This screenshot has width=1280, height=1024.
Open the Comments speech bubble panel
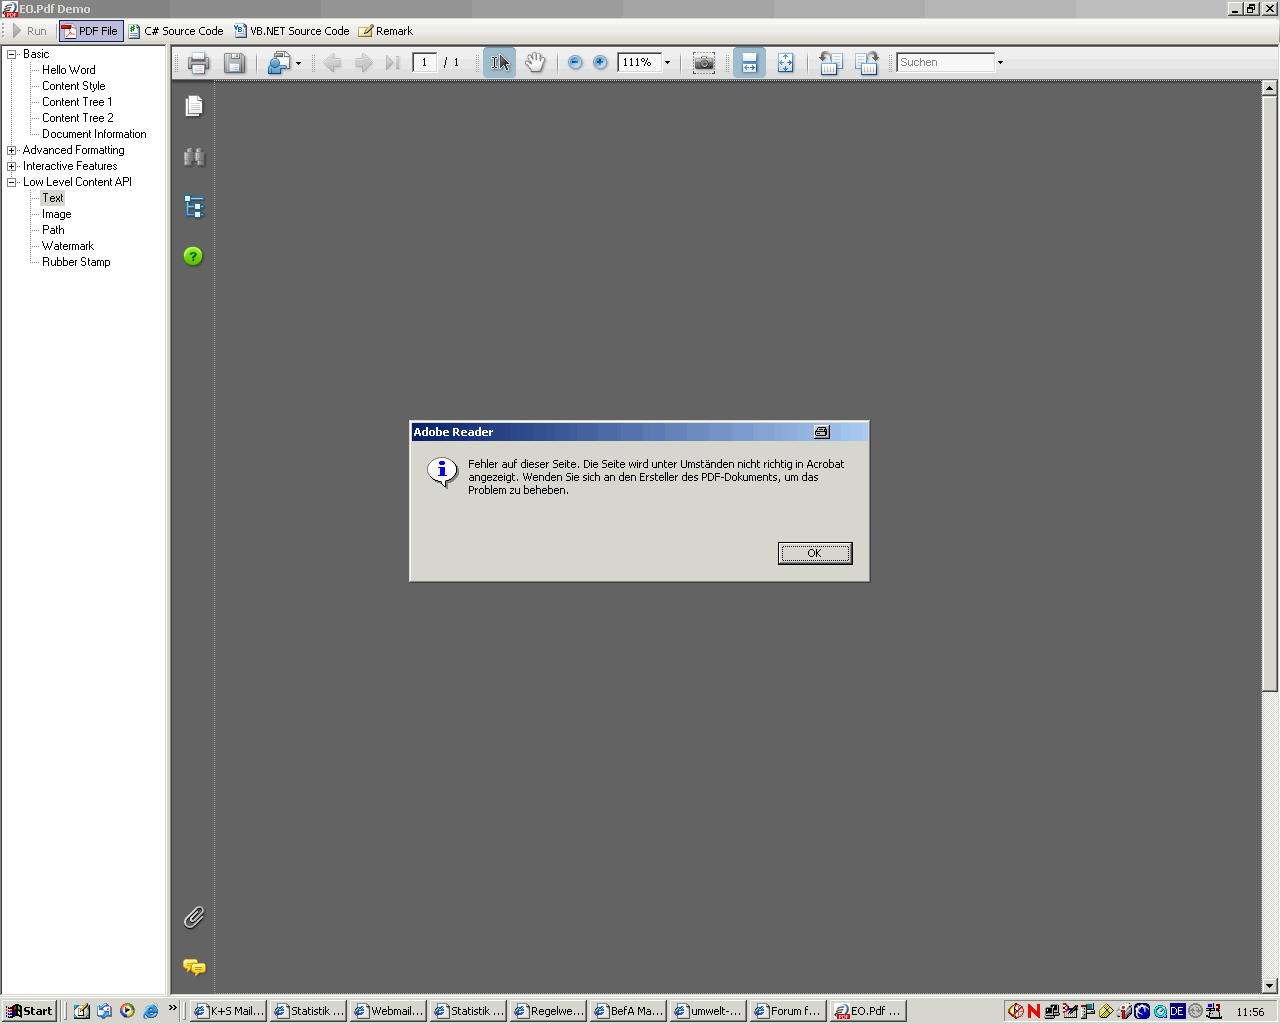(x=194, y=967)
